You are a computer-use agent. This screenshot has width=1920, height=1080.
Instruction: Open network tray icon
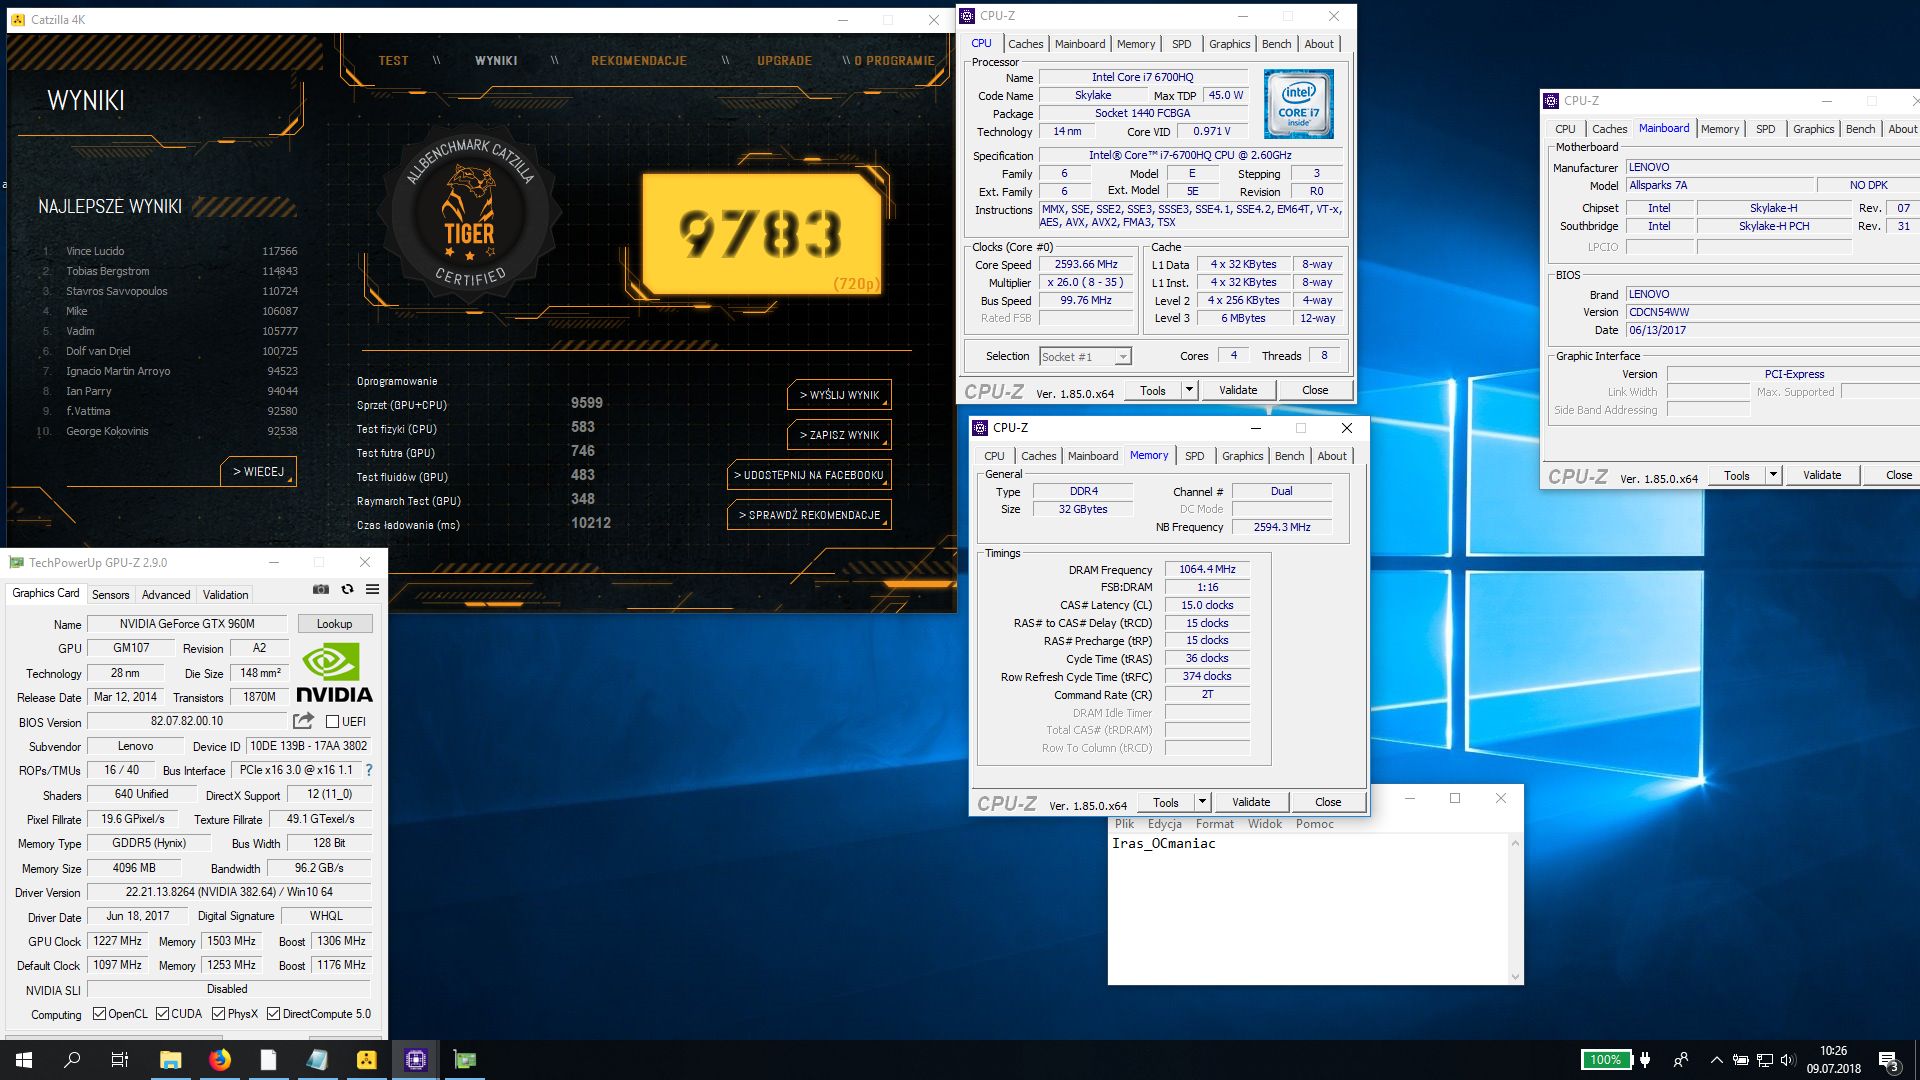pos(1765,1060)
